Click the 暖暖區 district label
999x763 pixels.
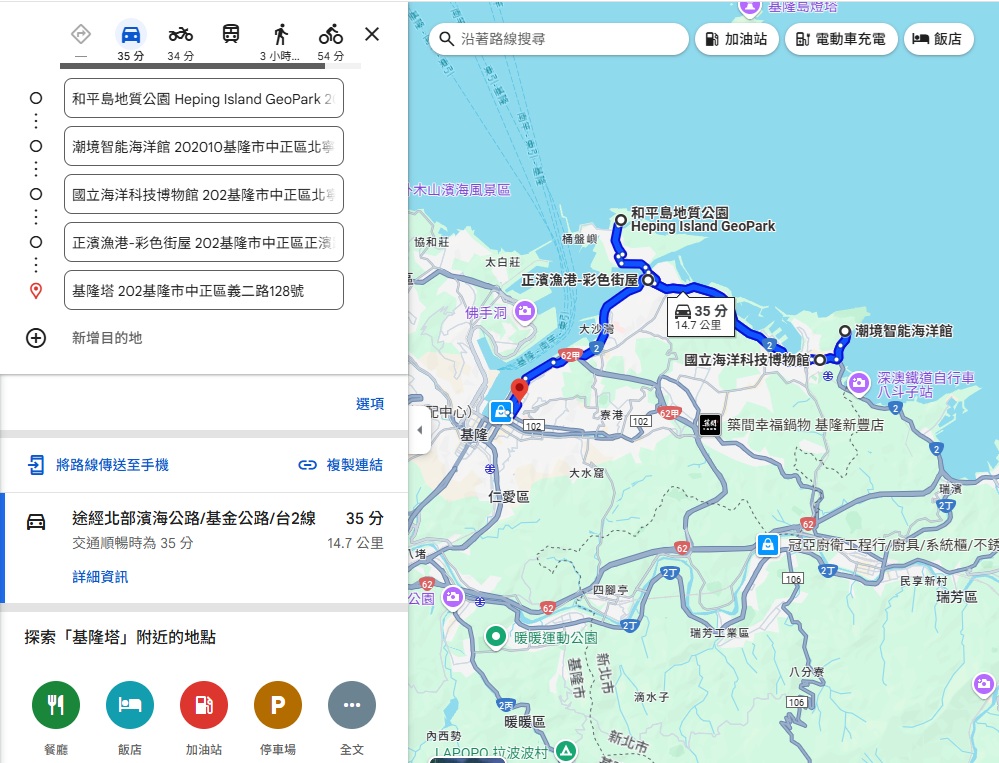pyautogui.click(x=524, y=722)
